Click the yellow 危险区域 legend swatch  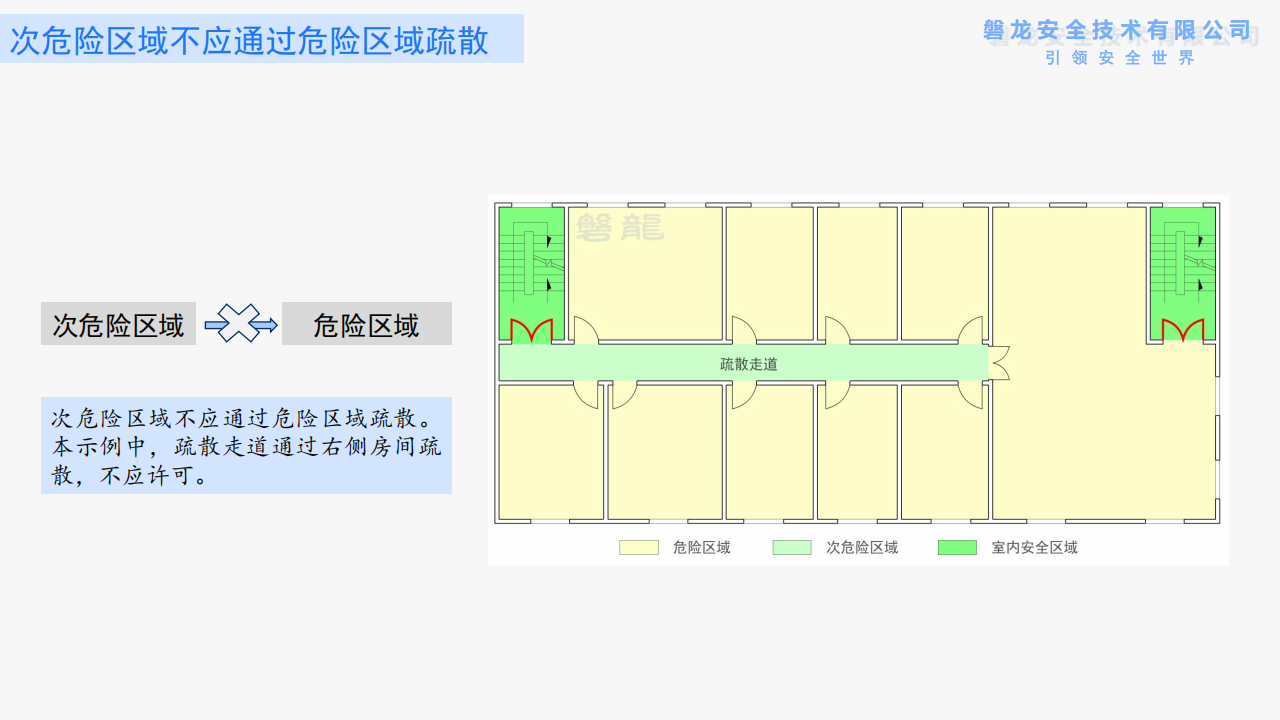tap(638, 547)
